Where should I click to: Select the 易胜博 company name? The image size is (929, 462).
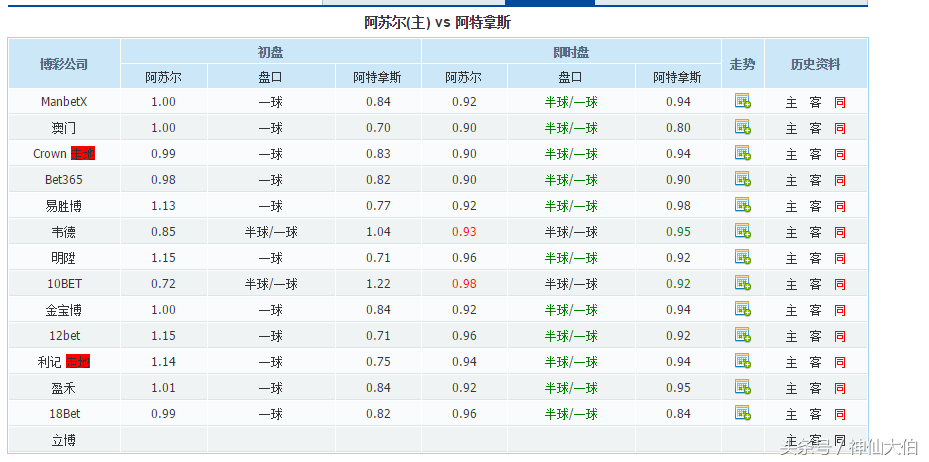(x=64, y=206)
